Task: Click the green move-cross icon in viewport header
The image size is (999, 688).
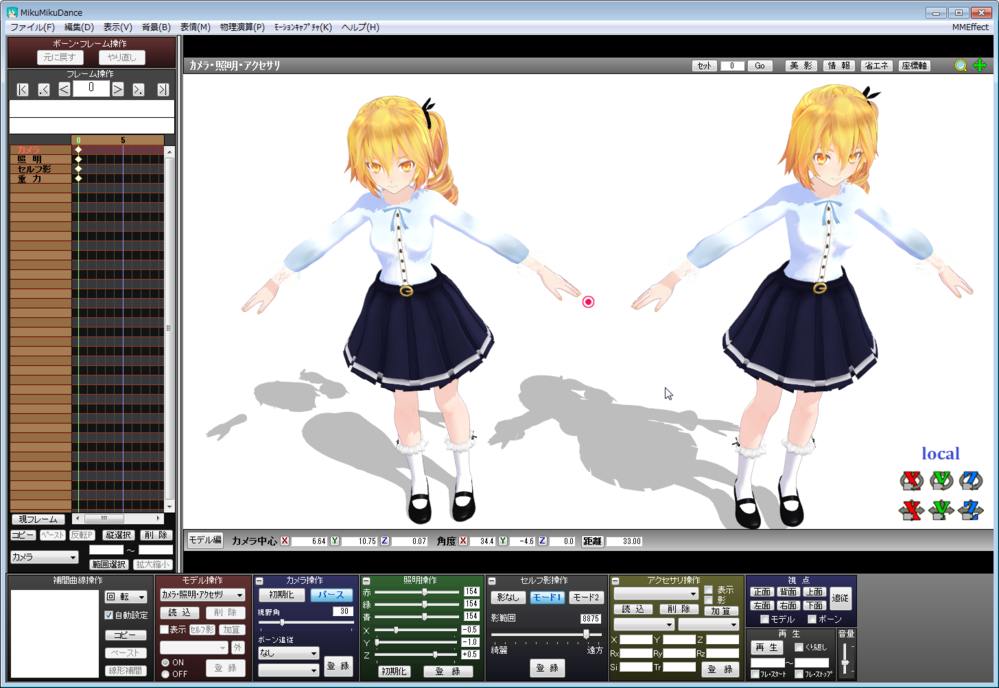Action: click(980, 66)
